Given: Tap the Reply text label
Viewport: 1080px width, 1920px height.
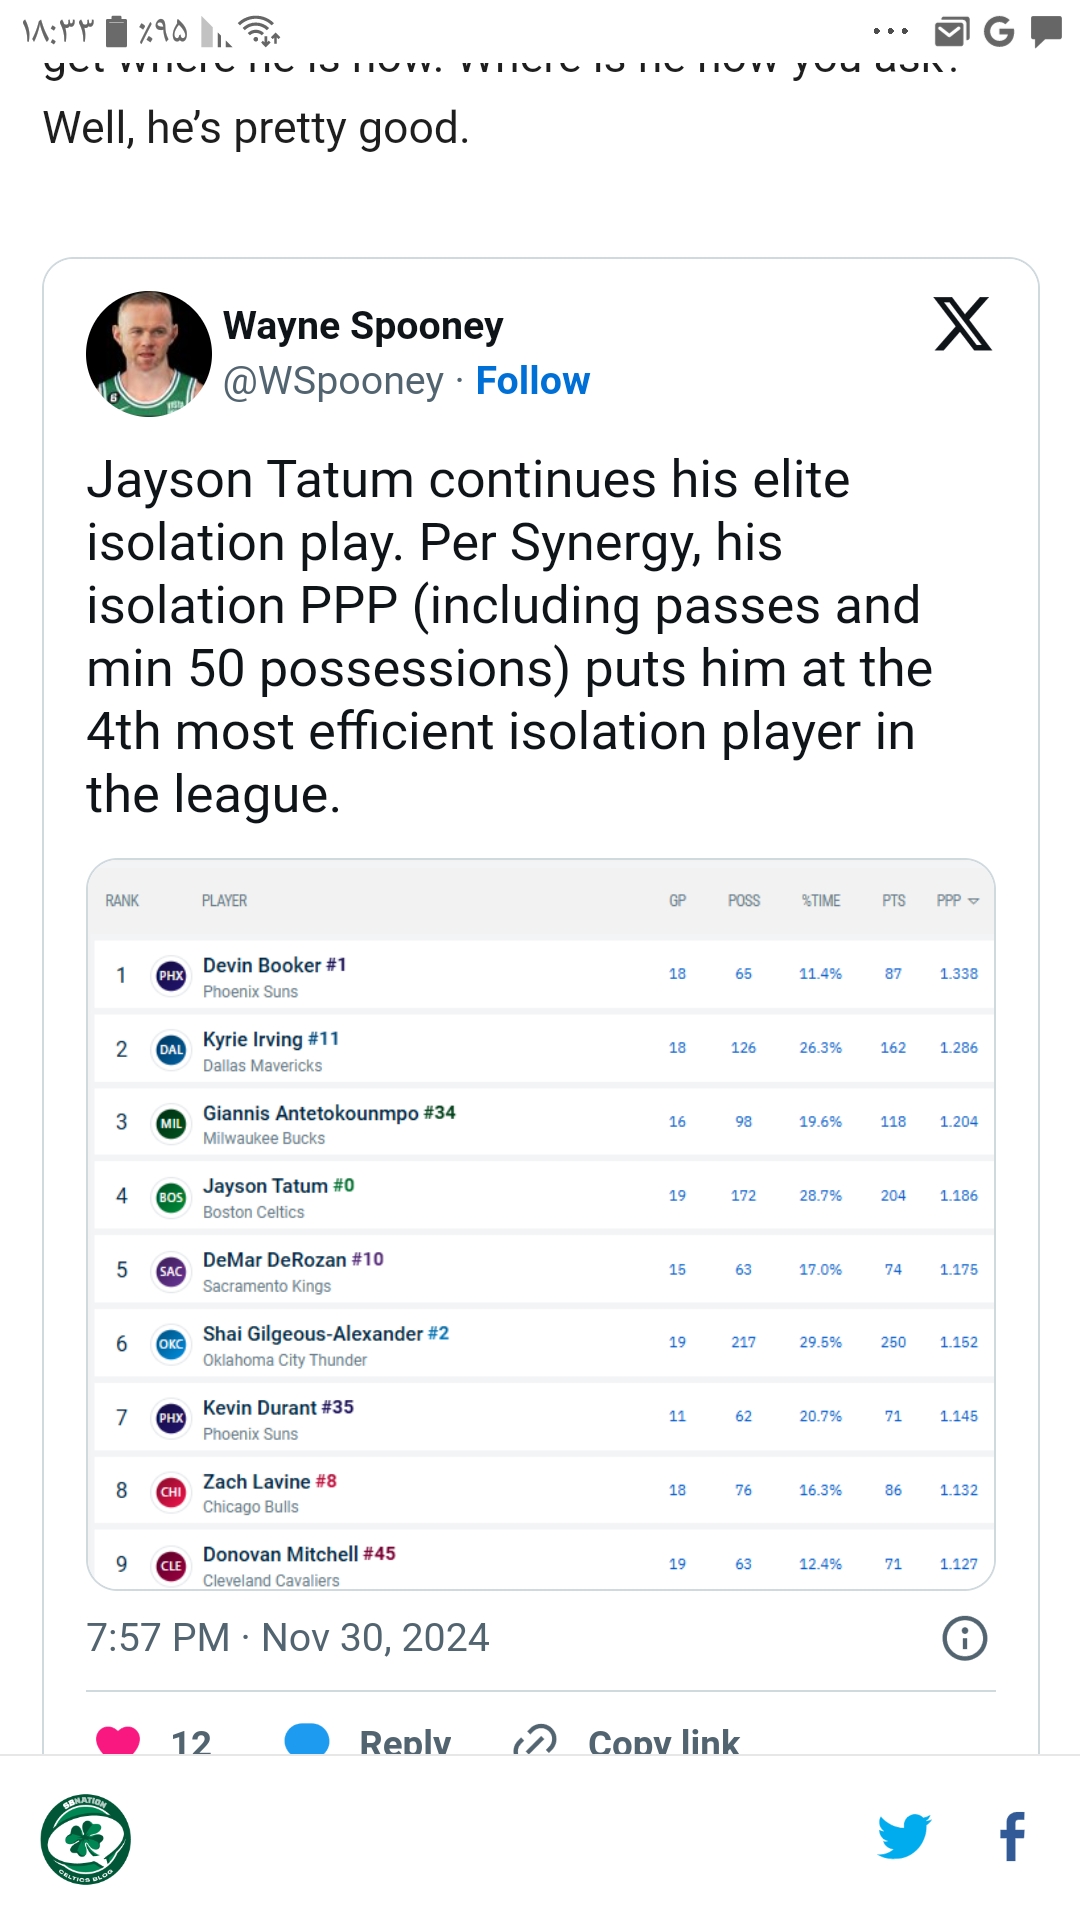Looking at the screenshot, I should click(x=405, y=1741).
